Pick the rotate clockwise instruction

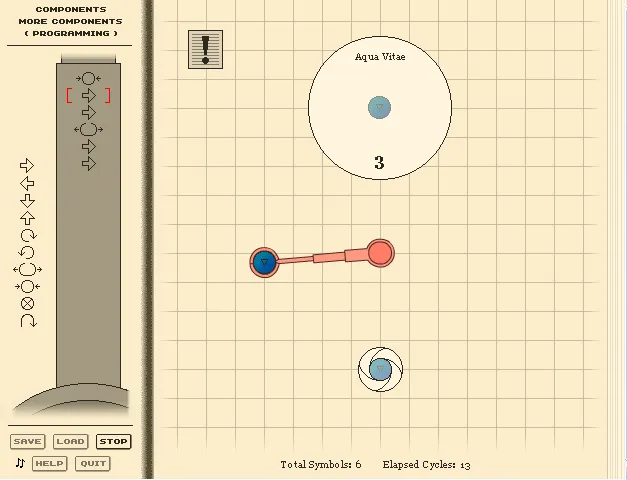click(27, 235)
